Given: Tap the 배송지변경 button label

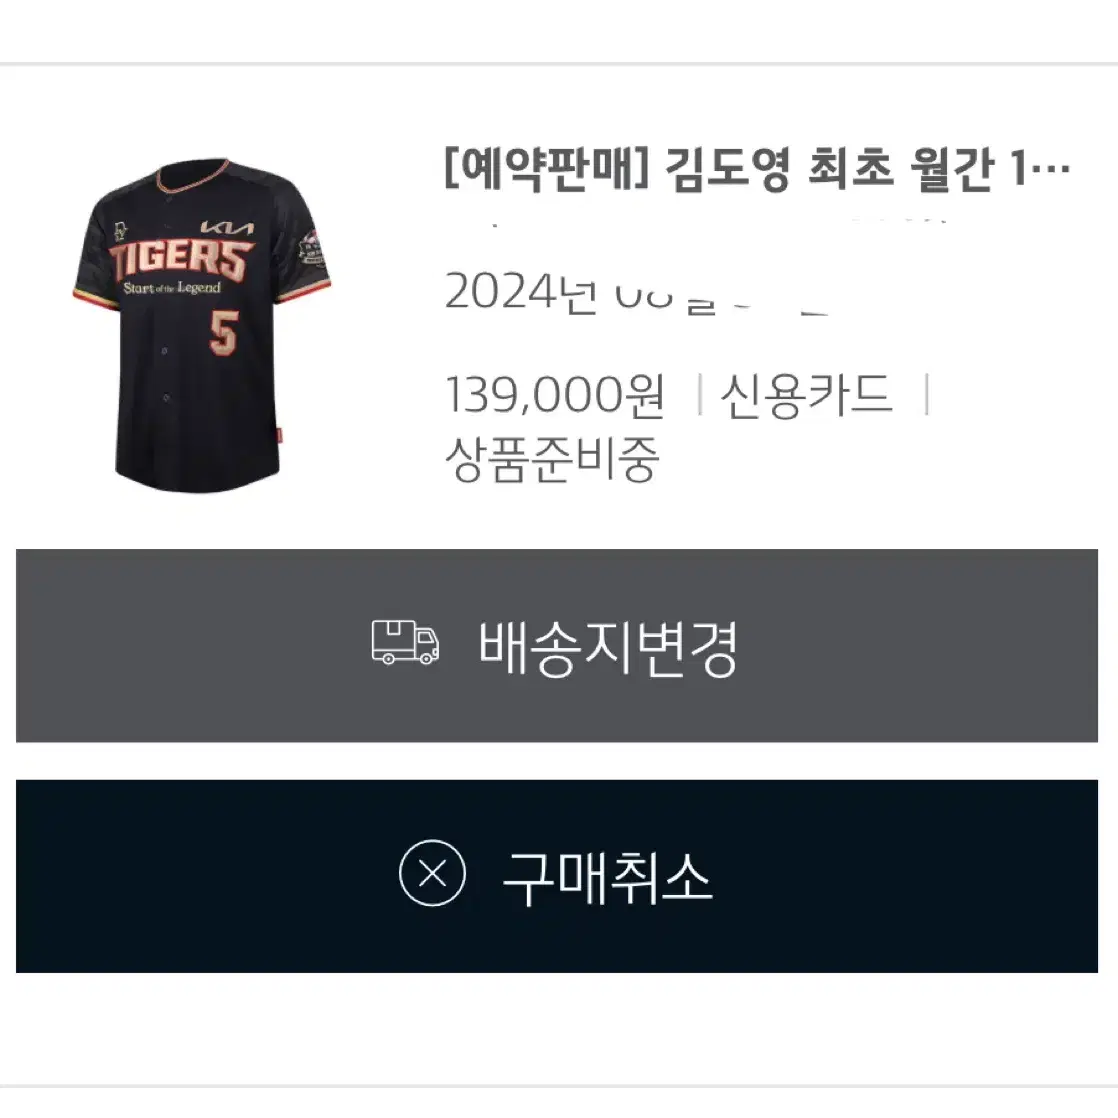Looking at the screenshot, I should click(607, 647).
